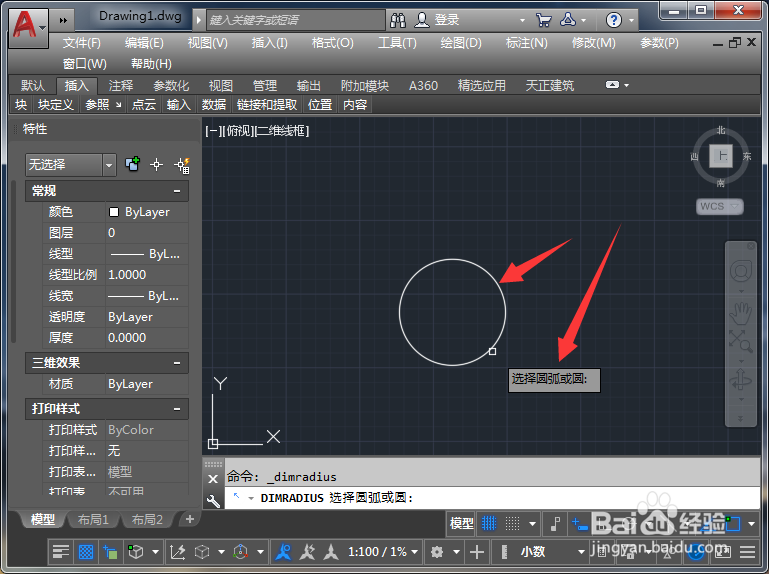
Task: Click the 上 face of the ViewCube
Action: click(721, 157)
